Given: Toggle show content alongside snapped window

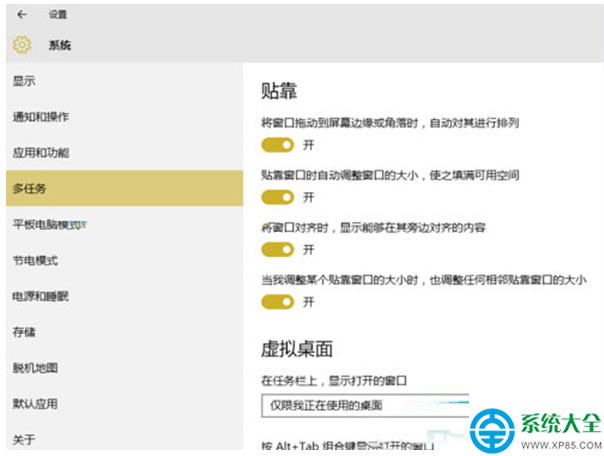Looking at the screenshot, I should [x=277, y=249].
